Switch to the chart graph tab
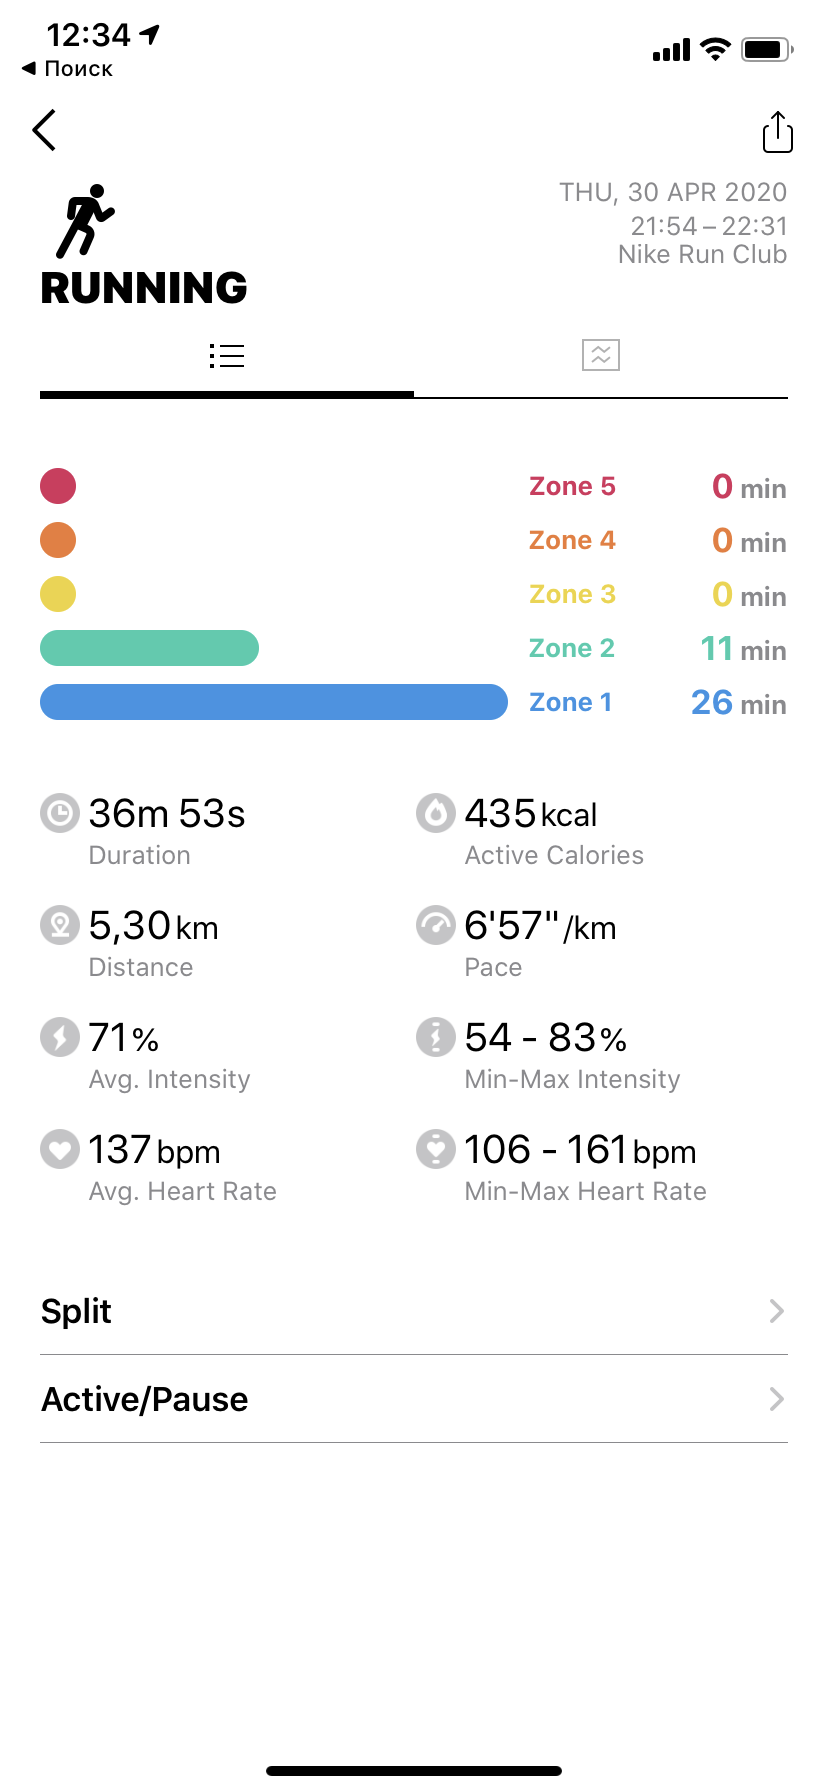The image size is (828, 1792). point(601,355)
